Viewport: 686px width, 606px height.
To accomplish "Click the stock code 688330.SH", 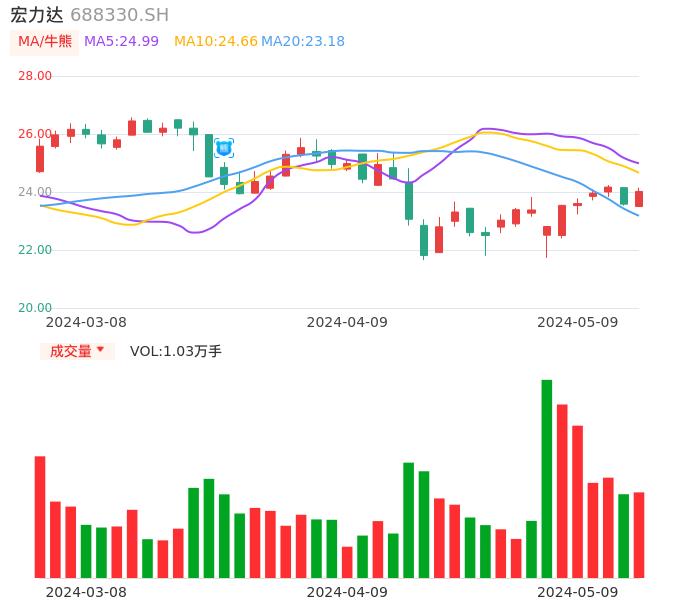I will [119, 15].
